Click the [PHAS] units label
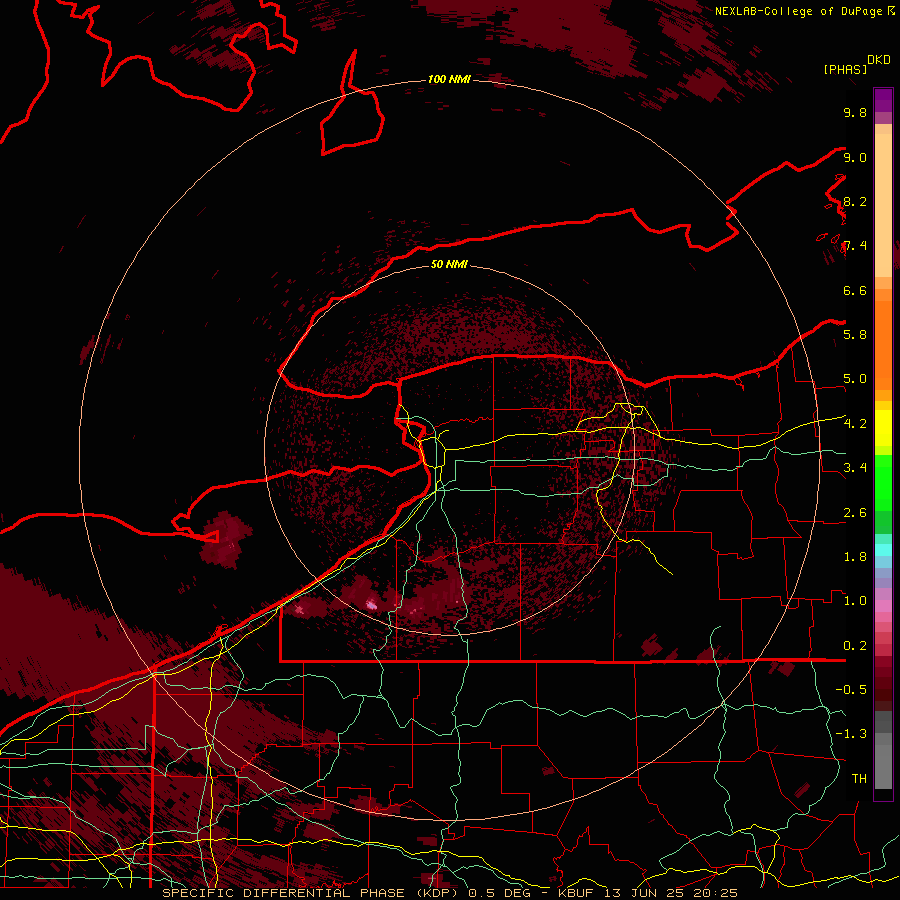 click(845, 69)
